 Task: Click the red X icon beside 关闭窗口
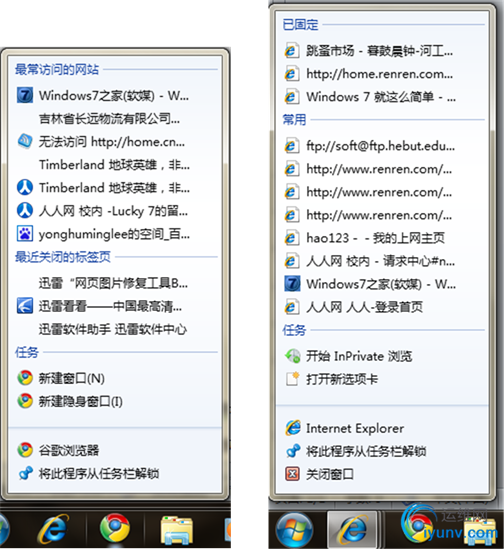[292, 474]
